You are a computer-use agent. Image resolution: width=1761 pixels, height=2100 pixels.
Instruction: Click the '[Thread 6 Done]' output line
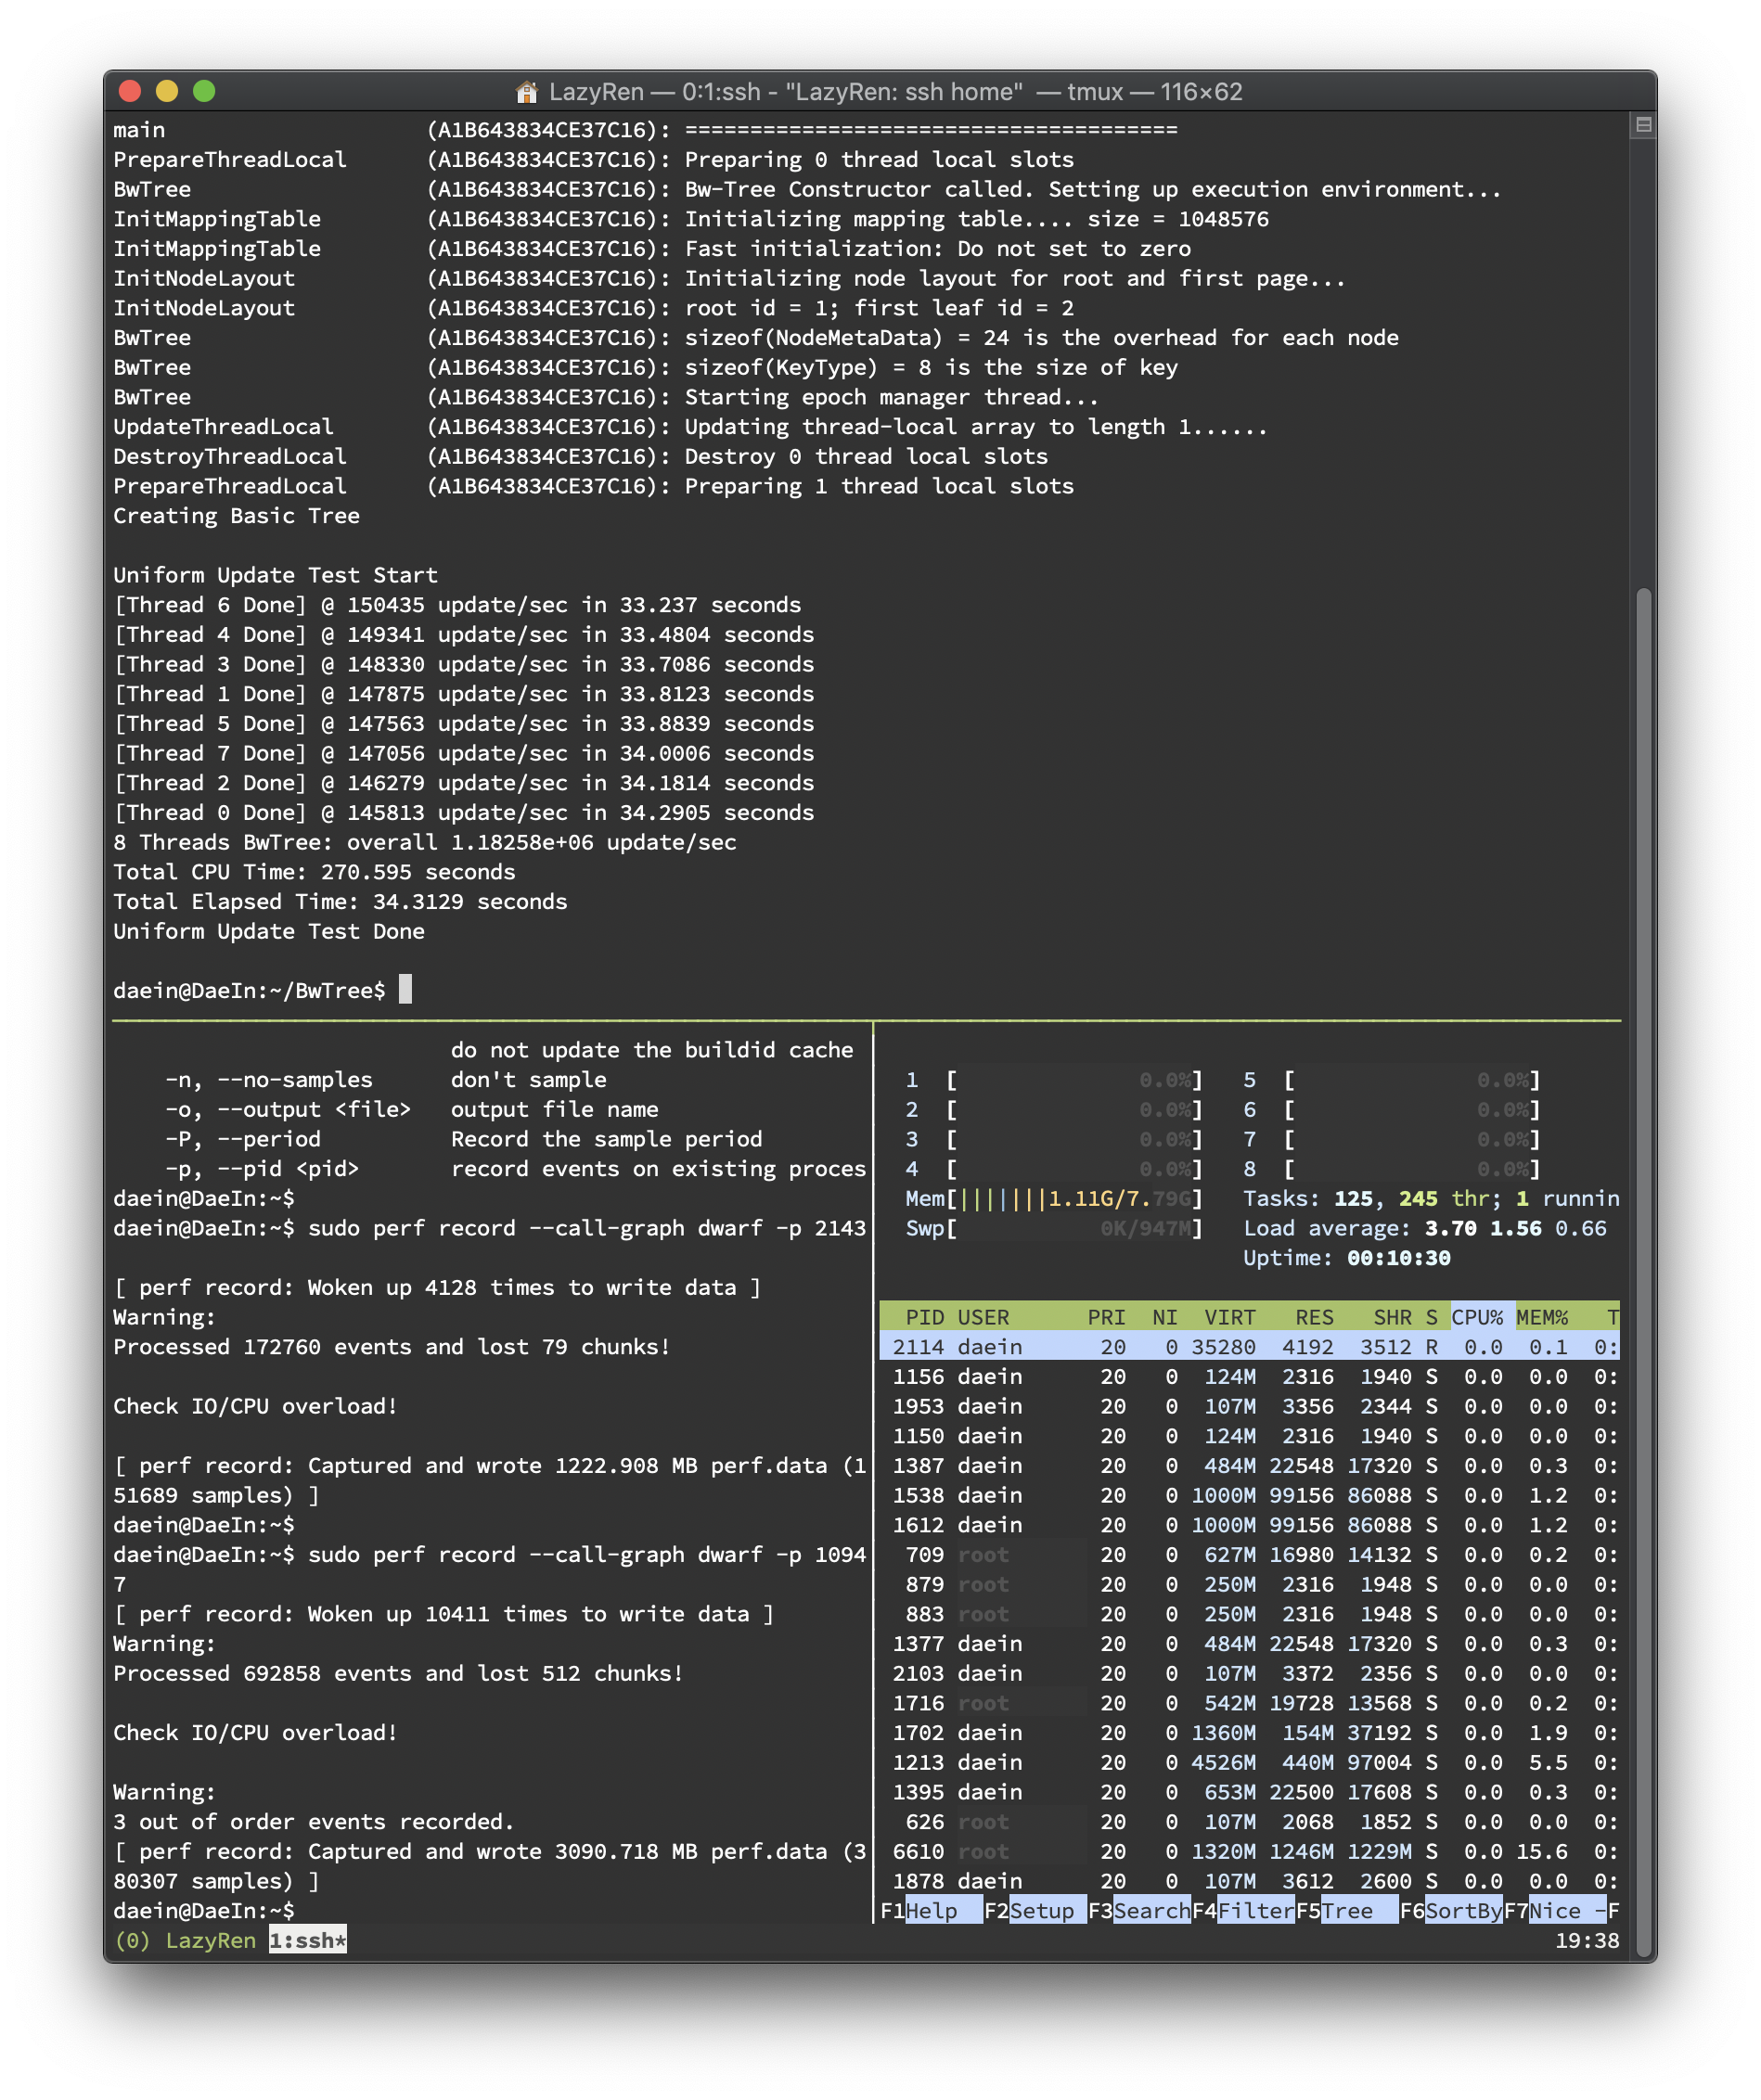coord(457,605)
